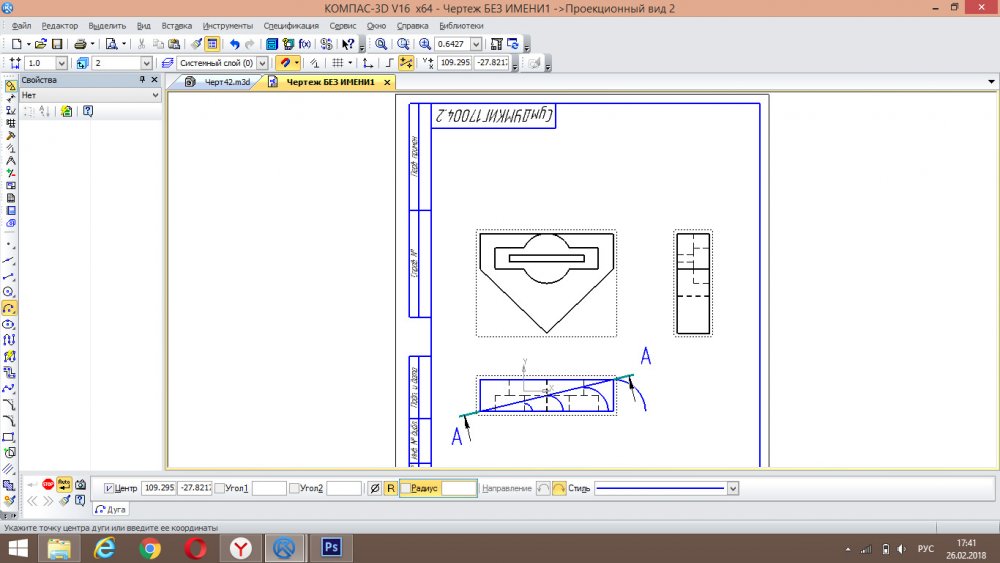Open Photoshop from the taskbar
The image size is (1000, 563).
pos(331,548)
